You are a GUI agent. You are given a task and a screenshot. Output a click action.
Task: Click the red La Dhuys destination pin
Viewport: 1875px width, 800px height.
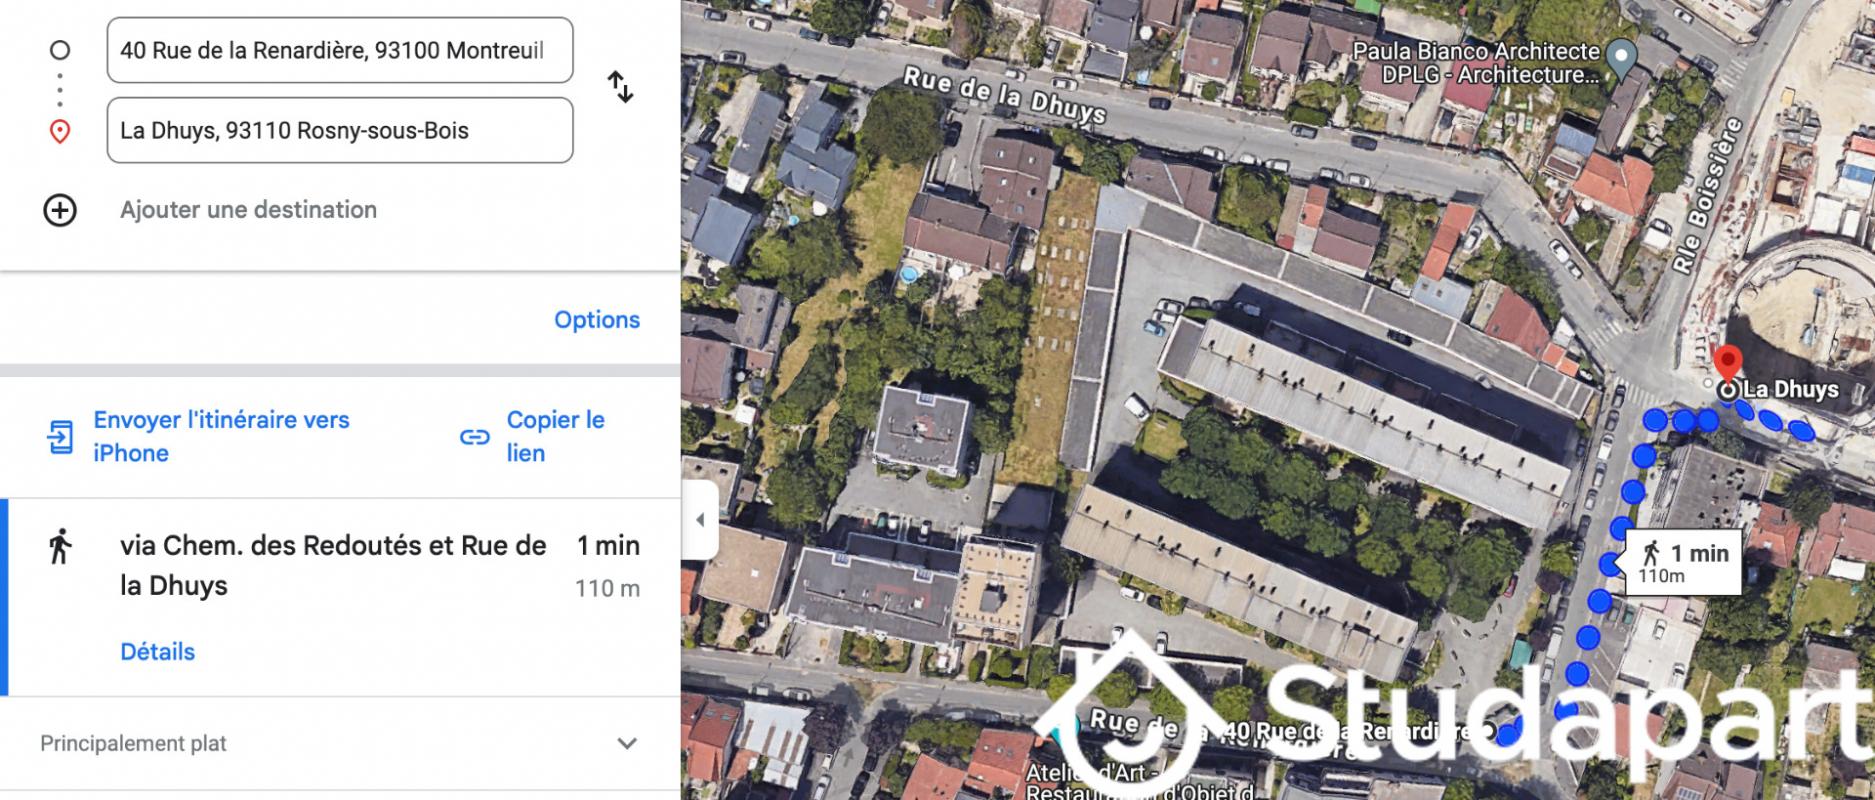(x=1727, y=366)
